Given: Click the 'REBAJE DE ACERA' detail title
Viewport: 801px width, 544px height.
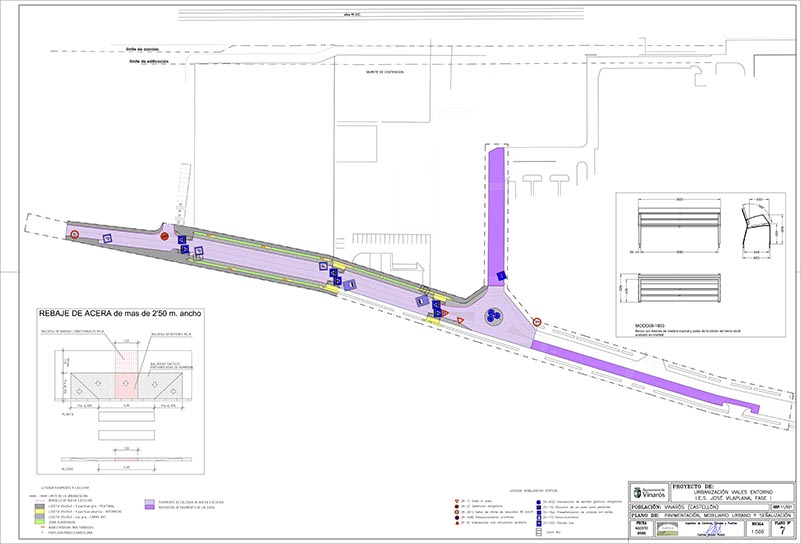Looking at the screenshot, I should (119, 314).
